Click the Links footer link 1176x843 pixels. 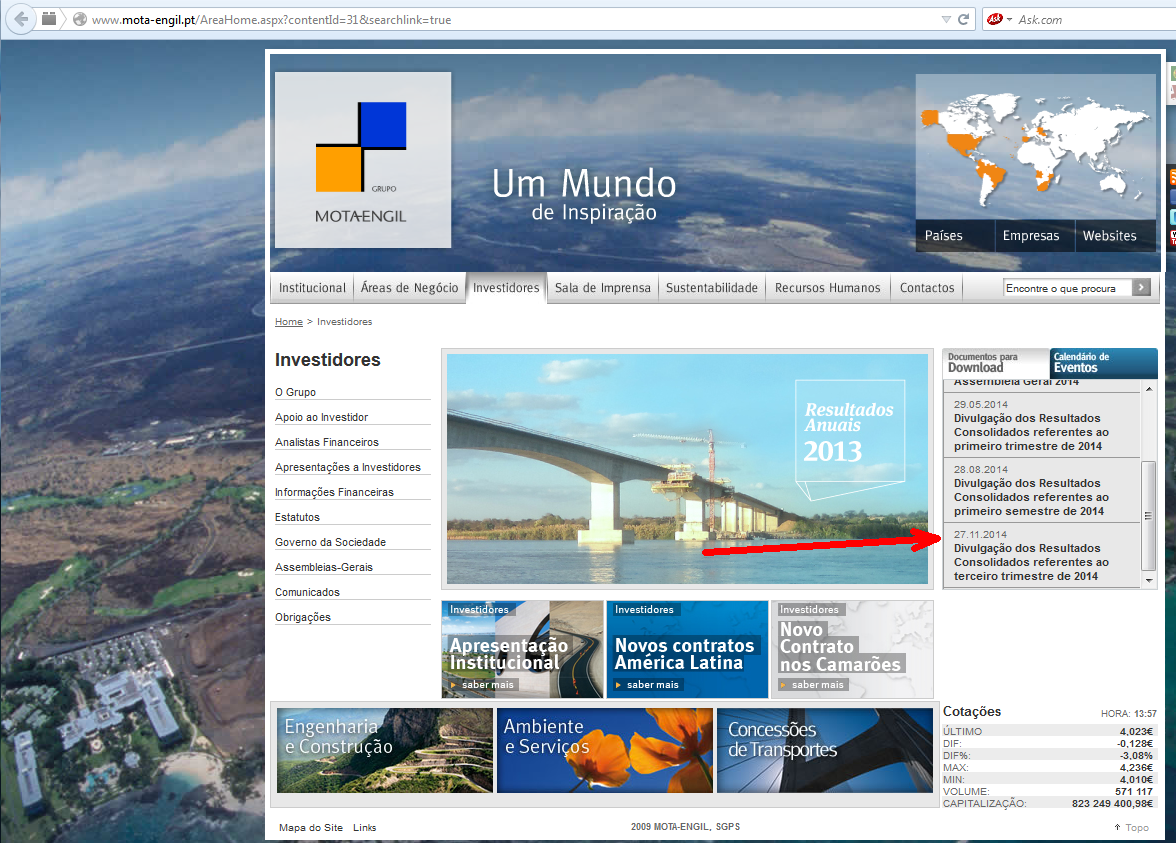click(364, 828)
